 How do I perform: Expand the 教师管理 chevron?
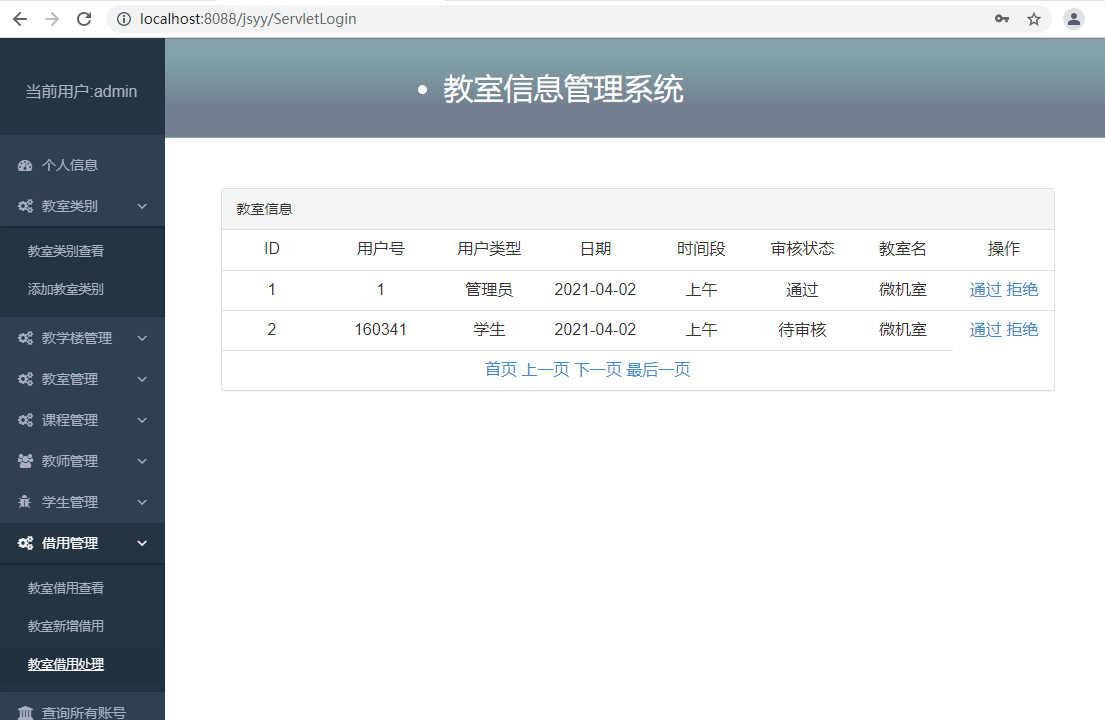point(142,461)
